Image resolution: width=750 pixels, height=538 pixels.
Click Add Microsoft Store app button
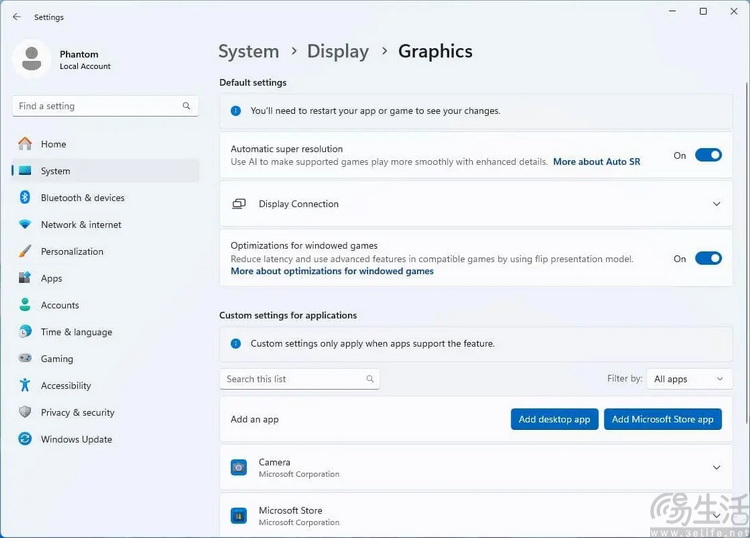point(662,419)
